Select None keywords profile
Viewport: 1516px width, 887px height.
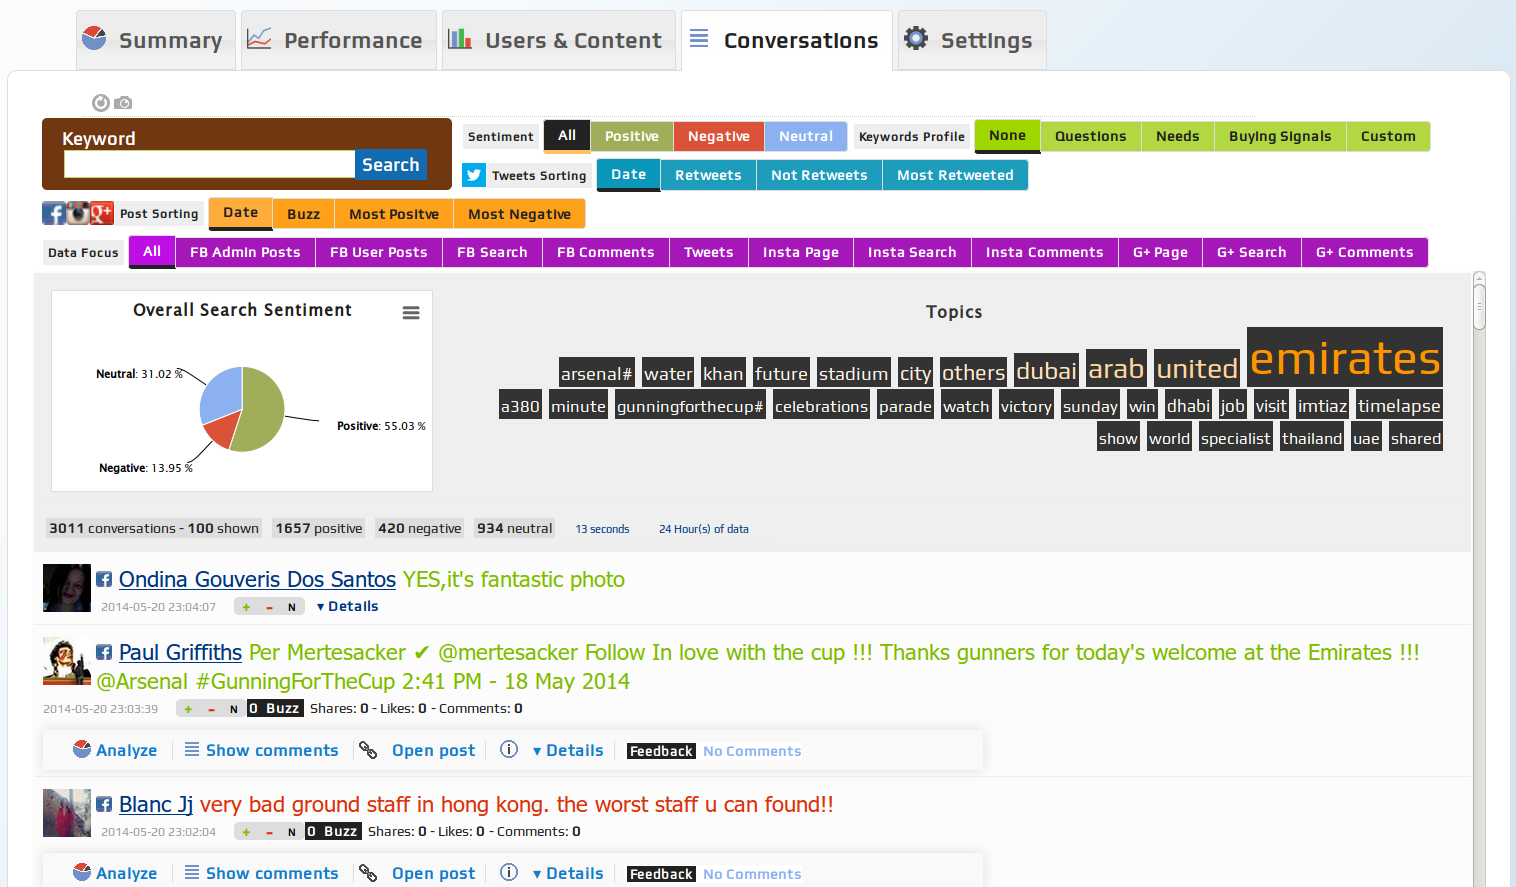pos(1008,135)
